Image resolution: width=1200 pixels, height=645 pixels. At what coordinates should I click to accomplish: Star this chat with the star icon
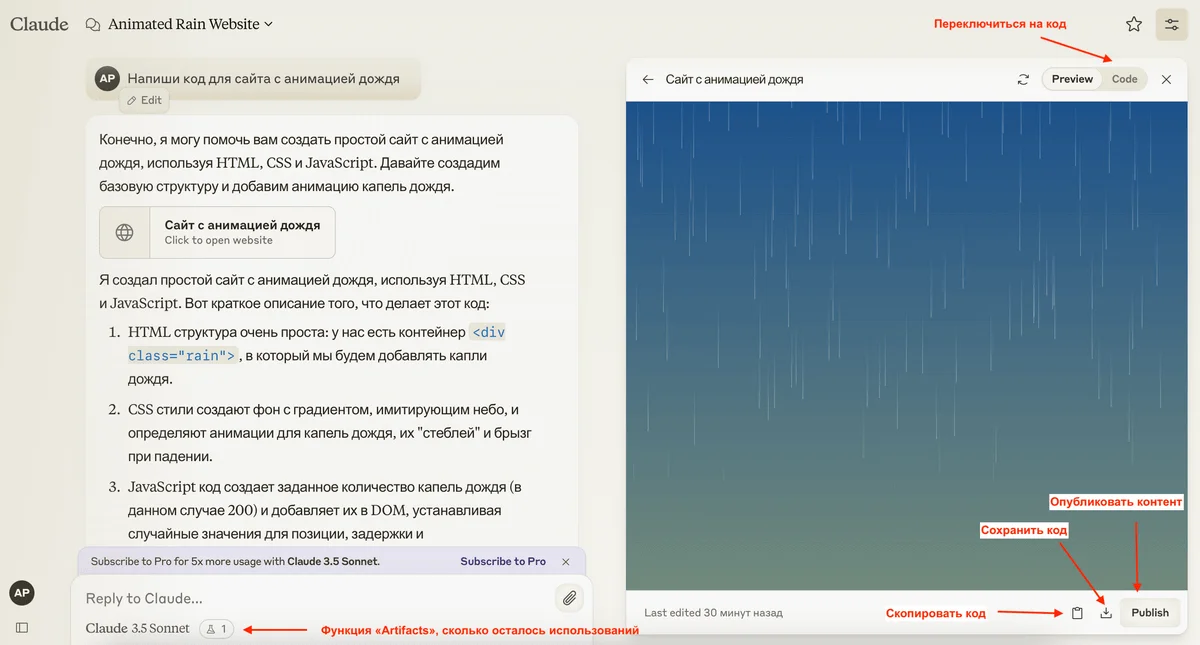(x=1133, y=24)
